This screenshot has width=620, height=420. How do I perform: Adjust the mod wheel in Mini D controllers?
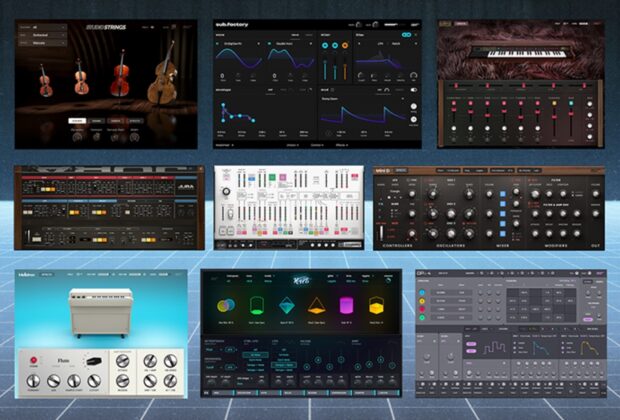pos(381,233)
